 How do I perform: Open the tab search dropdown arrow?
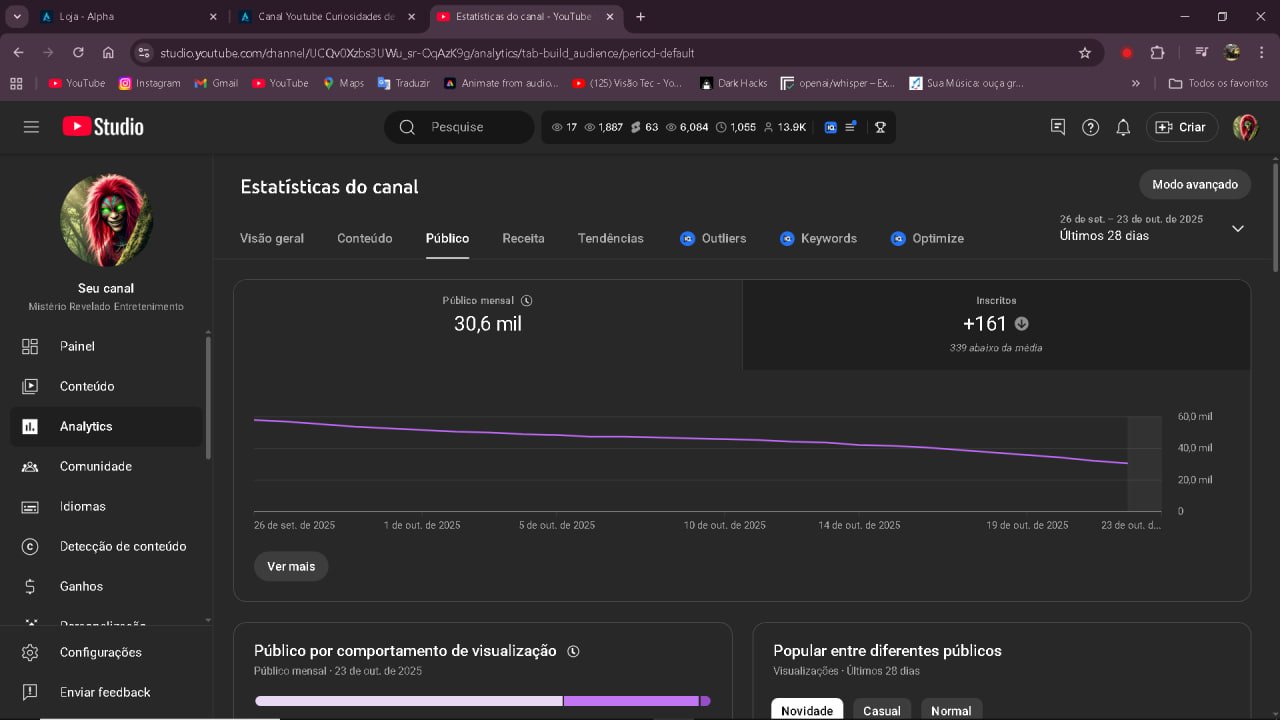tap(18, 17)
